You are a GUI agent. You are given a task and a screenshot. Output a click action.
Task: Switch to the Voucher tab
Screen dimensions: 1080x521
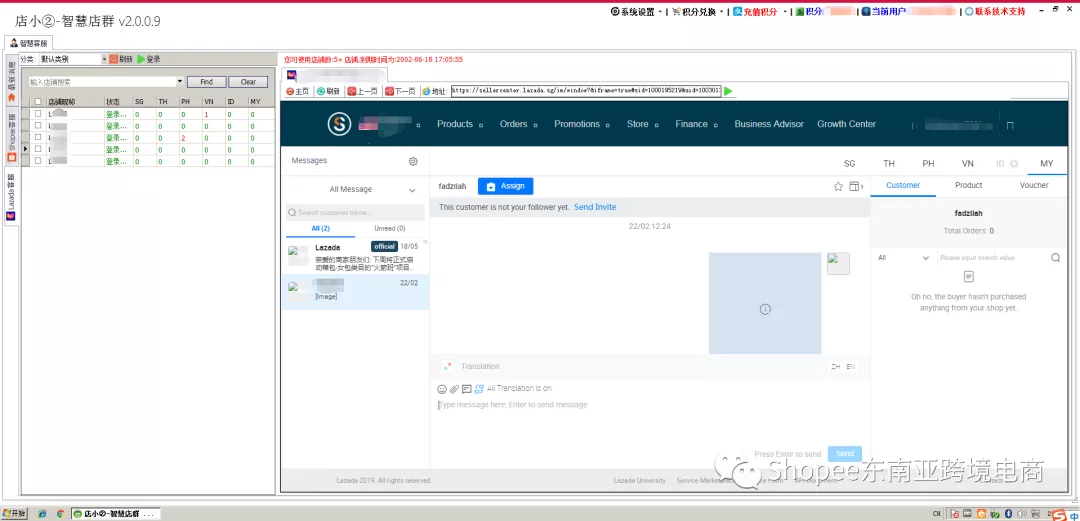point(1034,185)
